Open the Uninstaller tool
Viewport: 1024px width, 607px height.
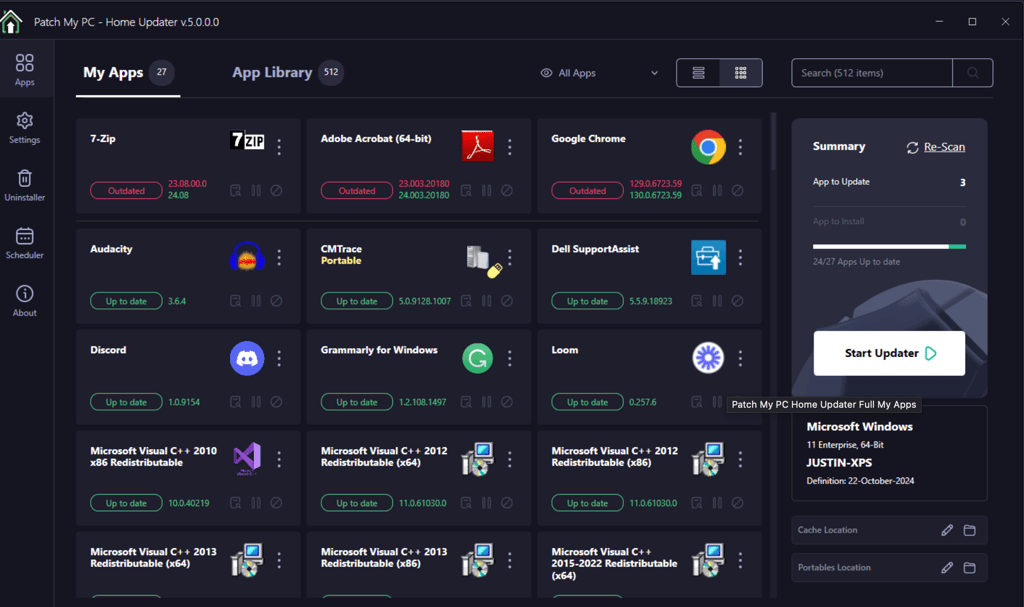[25, 186]
